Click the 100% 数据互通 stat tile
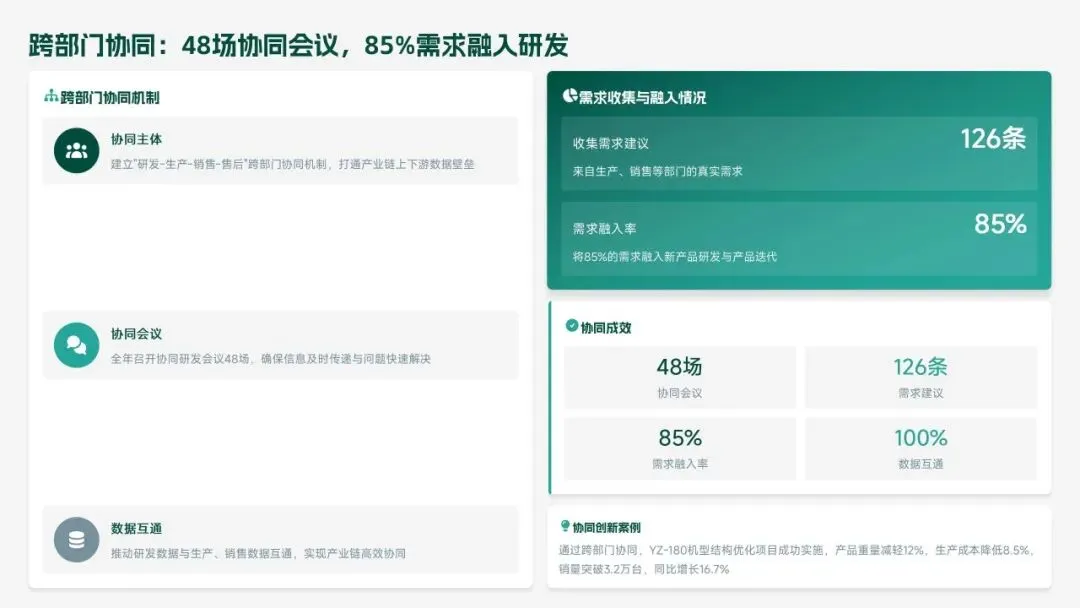Screen dimensions: 1080x608 pyautogui.click(x=921, y=448)
